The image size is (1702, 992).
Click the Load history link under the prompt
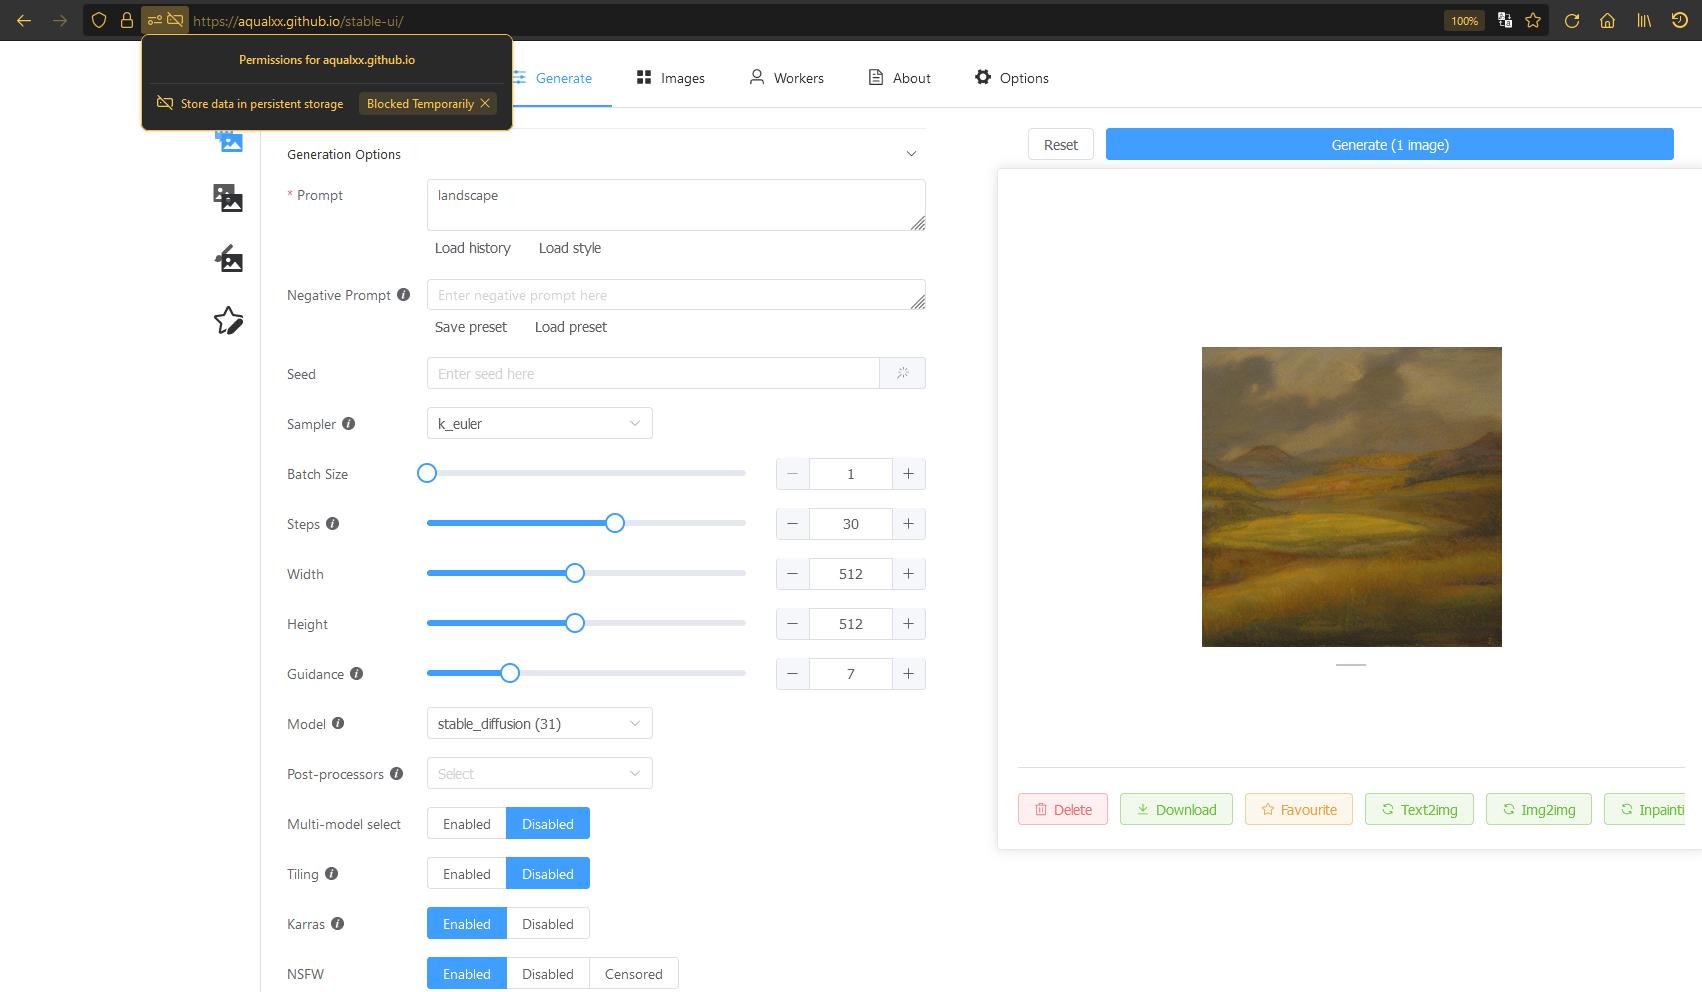click(472, 248)
